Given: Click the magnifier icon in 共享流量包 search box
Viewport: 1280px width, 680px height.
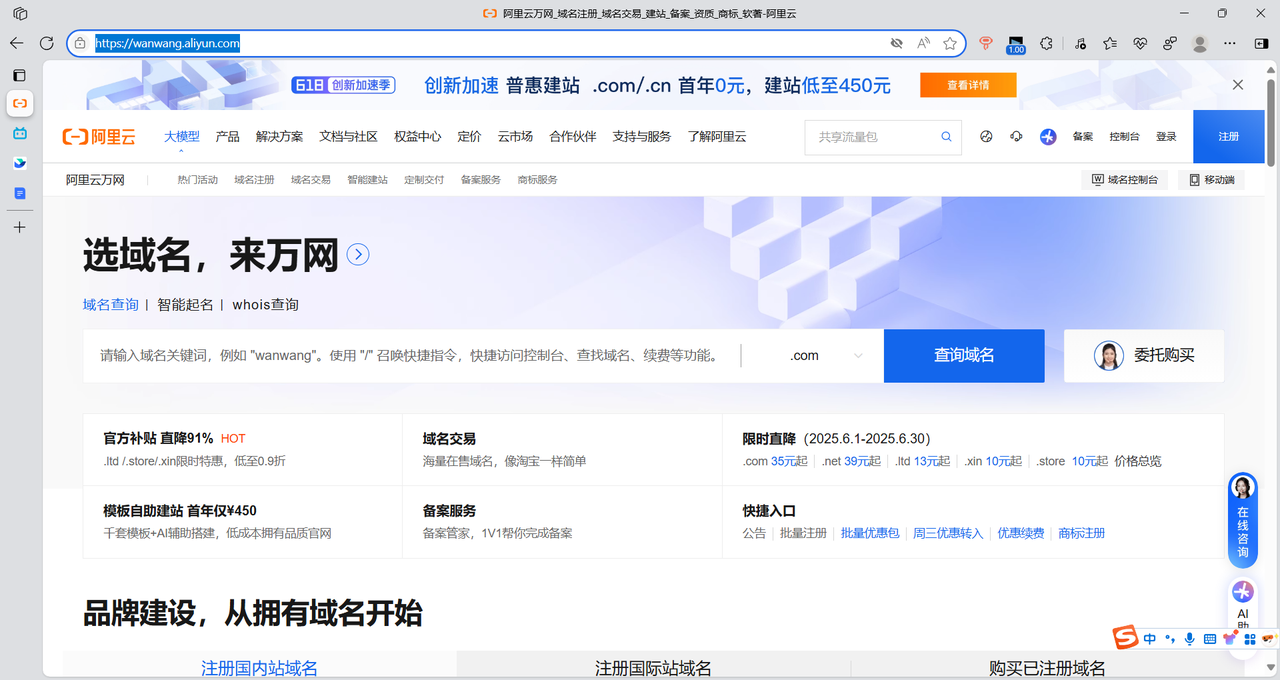Looking at the screenshot, I should point(946,137).
